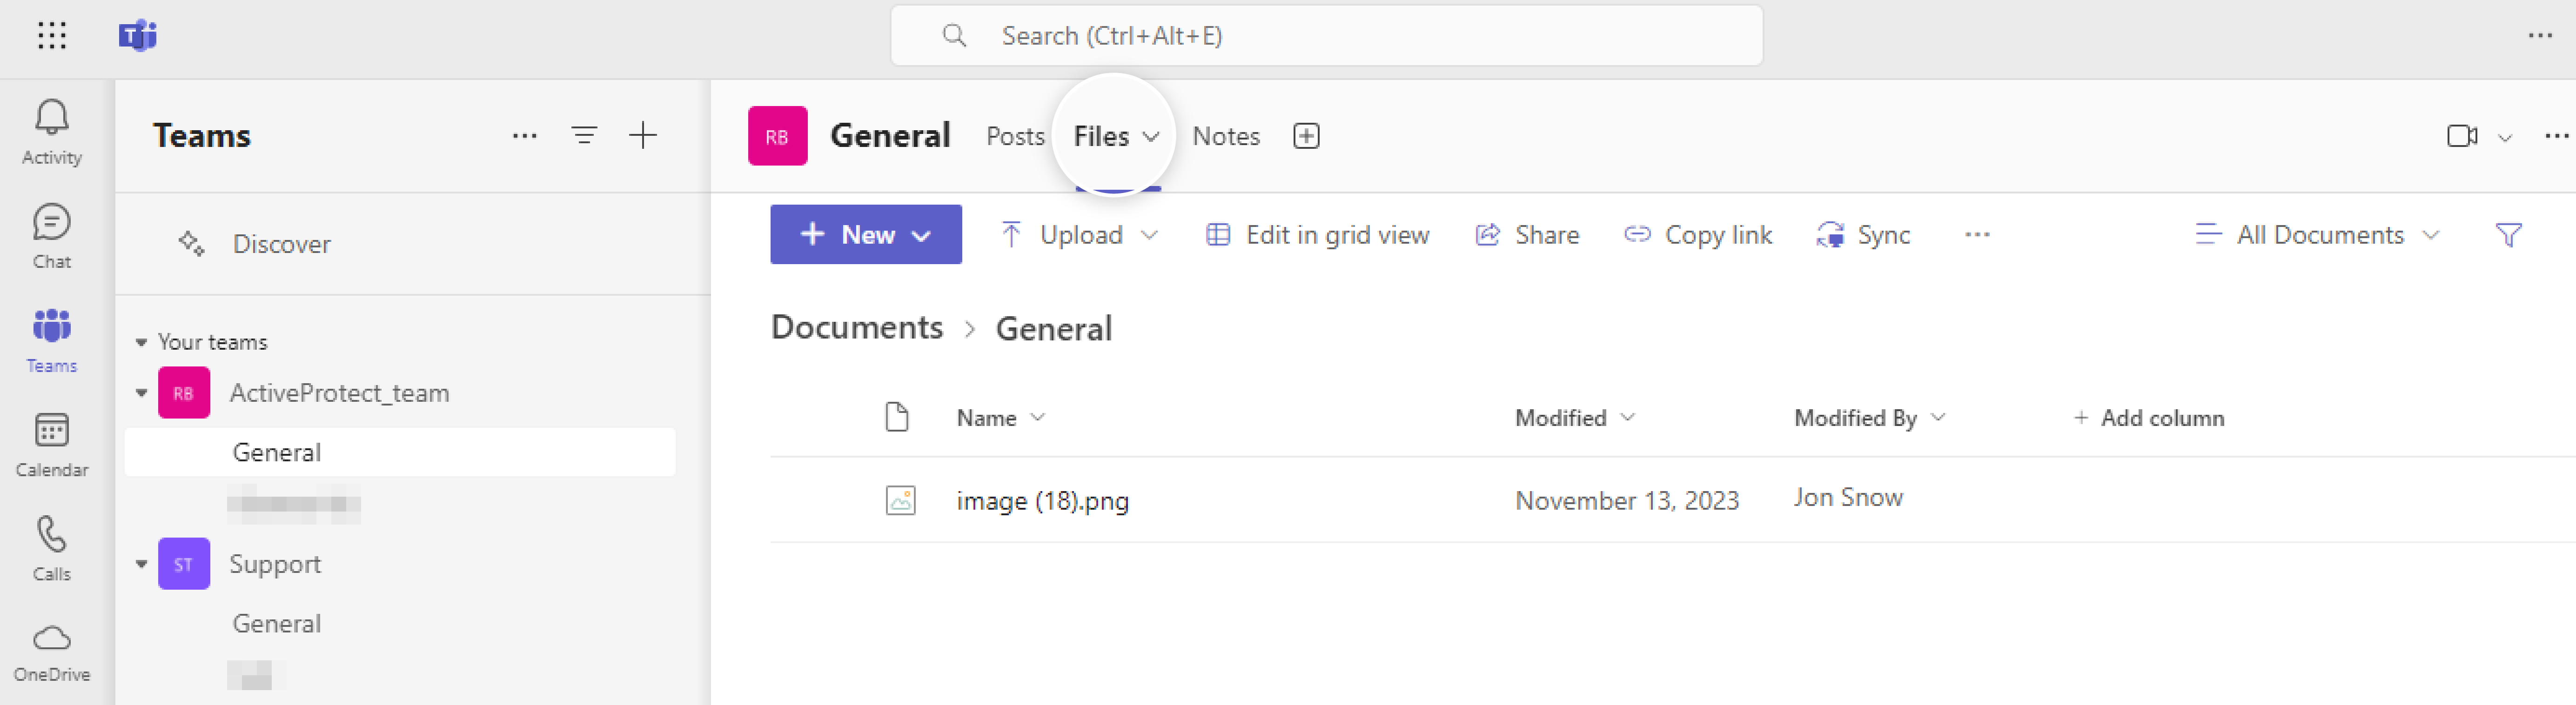
Task: Open Activity from the sidebar
Action: 52,132
